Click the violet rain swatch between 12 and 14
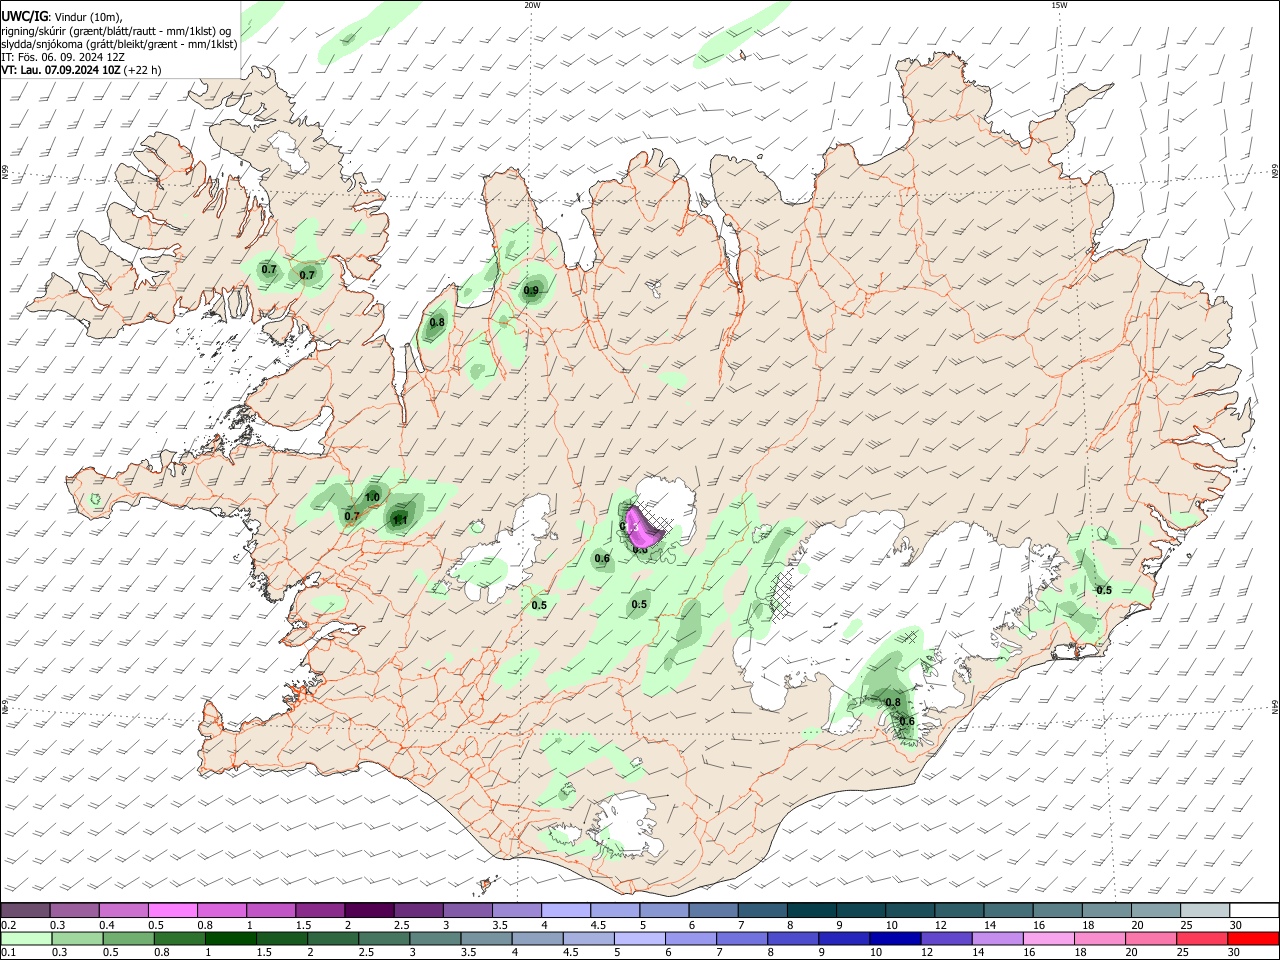 coord(946,938)
